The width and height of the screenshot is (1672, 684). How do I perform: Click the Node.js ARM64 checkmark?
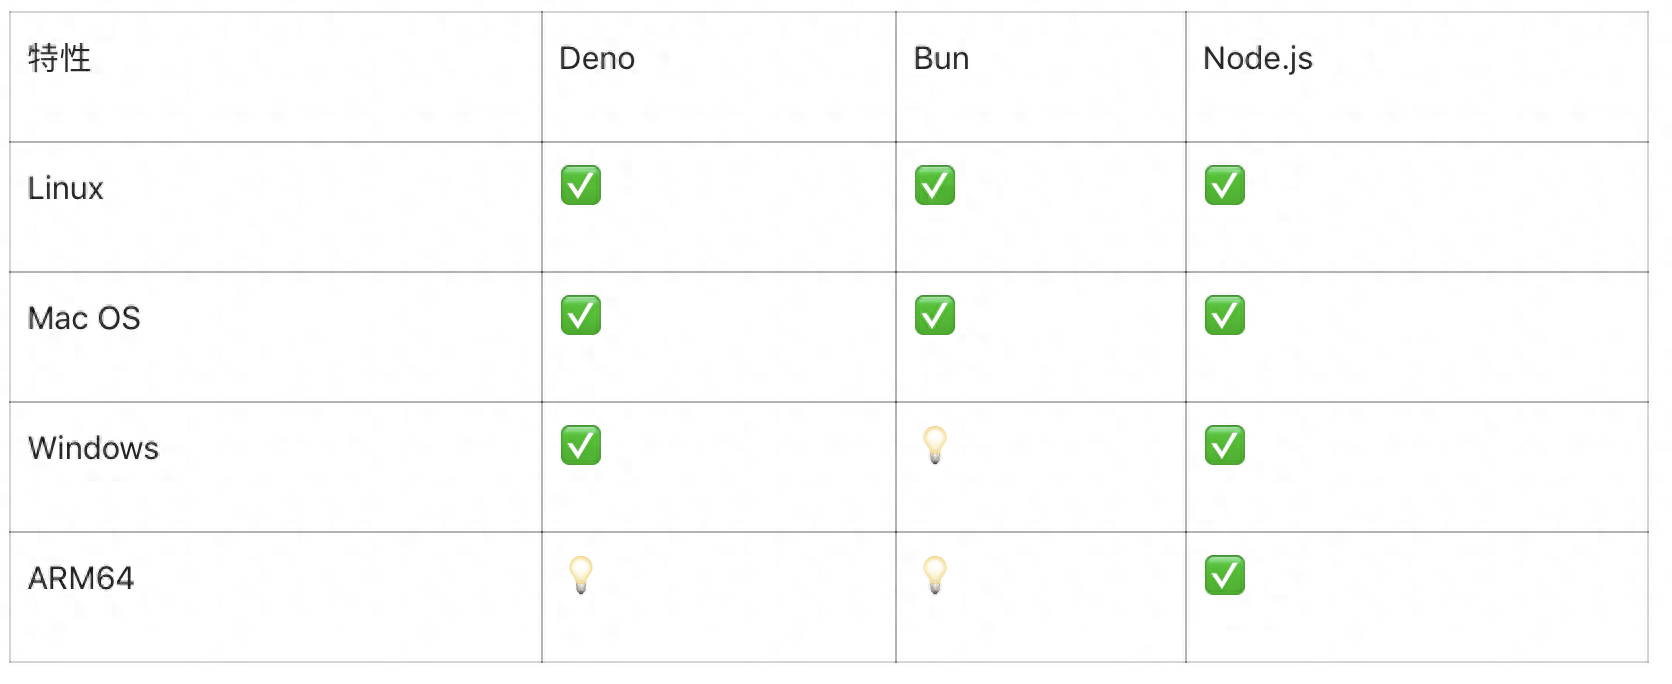(x=1225, y=575)
